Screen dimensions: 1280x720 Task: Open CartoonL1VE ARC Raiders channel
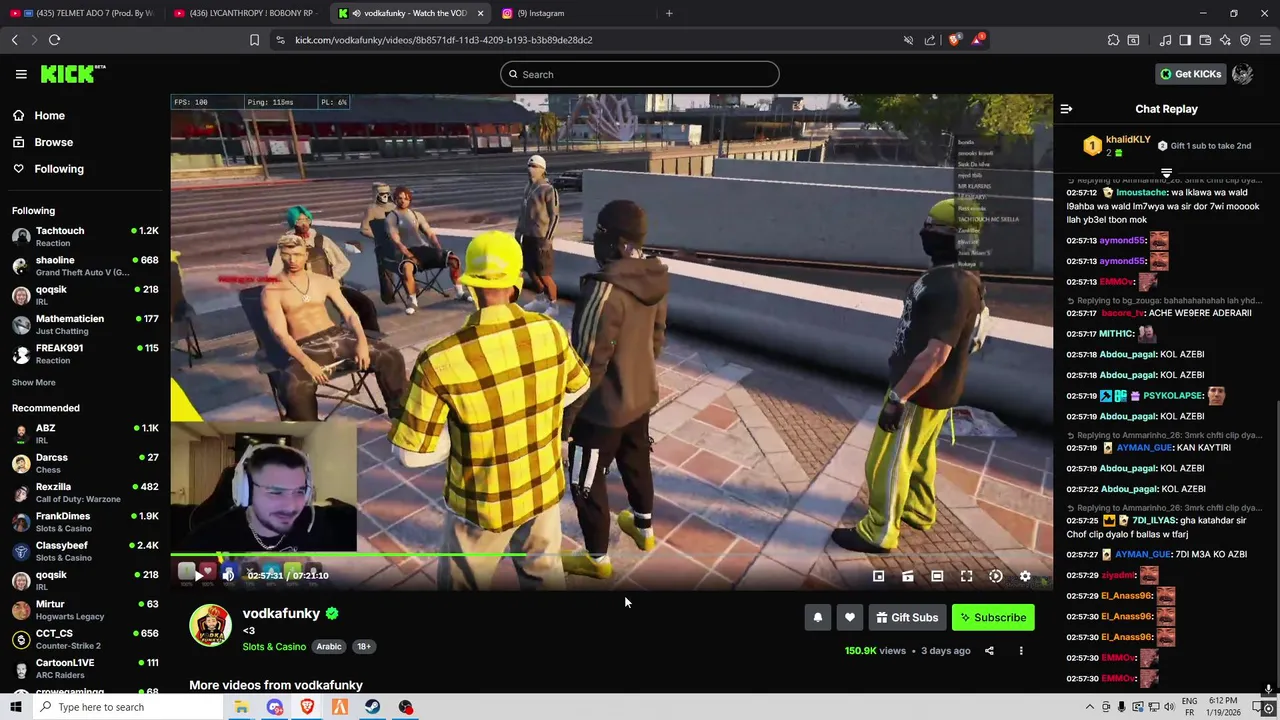click(x=85, y=668)
